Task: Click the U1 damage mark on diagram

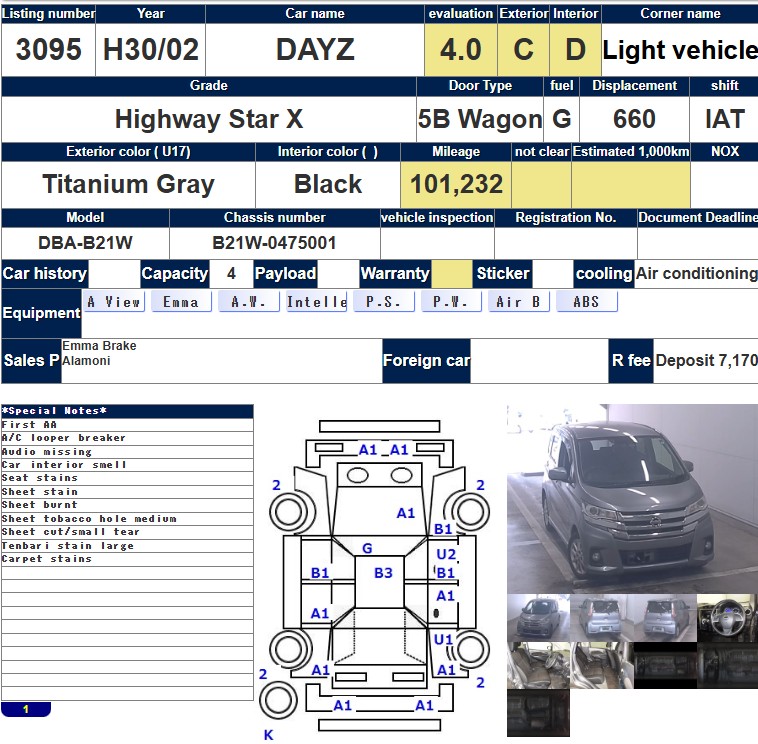Action: click(443, 639)
